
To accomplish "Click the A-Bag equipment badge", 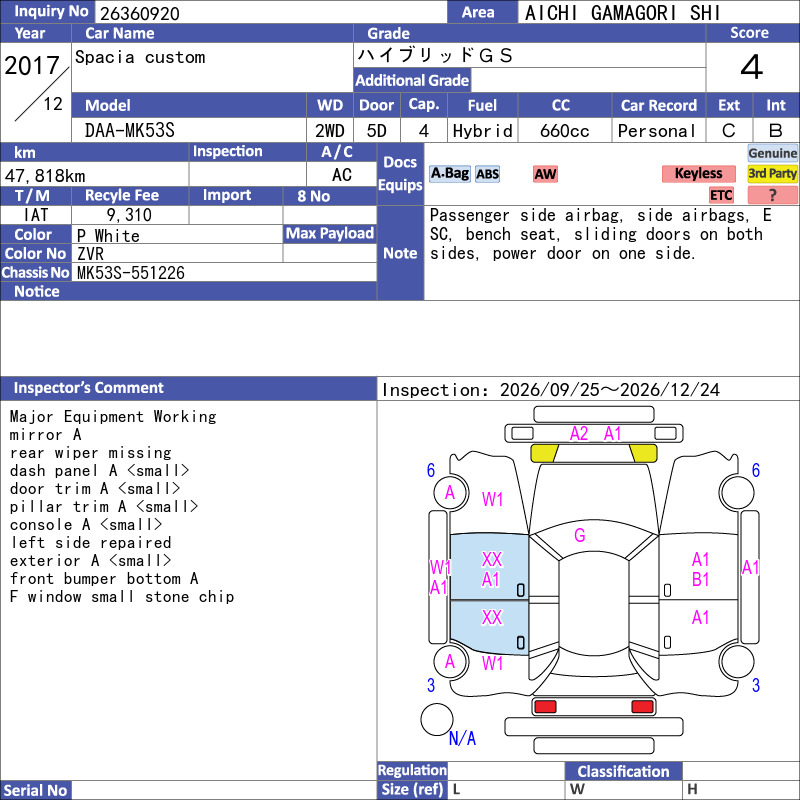I will click(449, 174).
